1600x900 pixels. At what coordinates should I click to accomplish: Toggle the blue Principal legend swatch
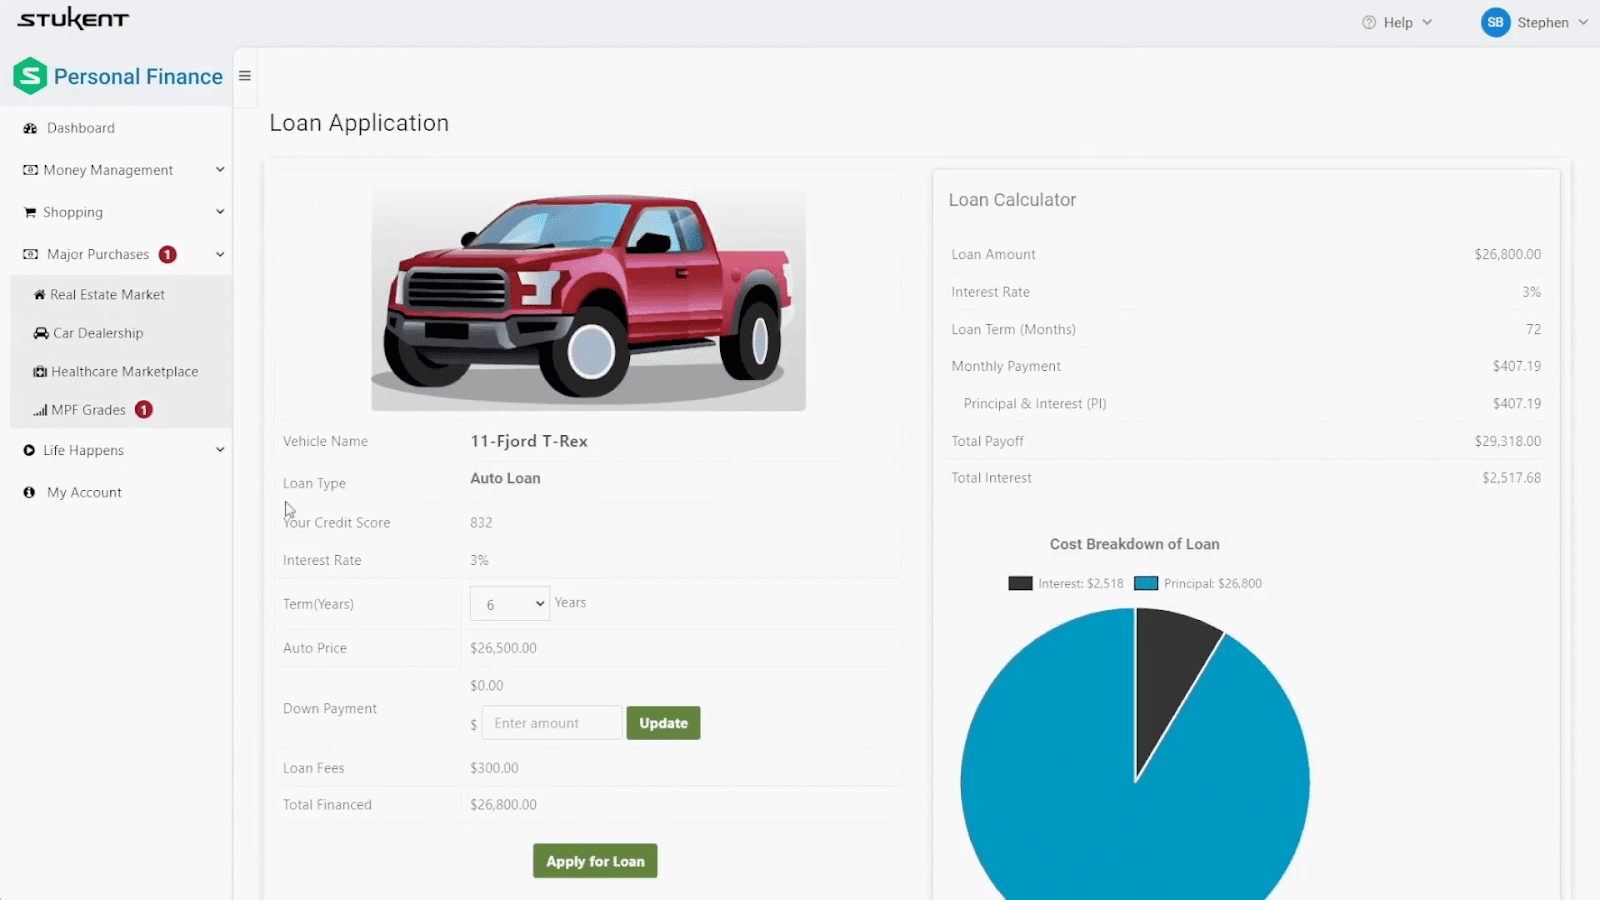click(1146, 583)
